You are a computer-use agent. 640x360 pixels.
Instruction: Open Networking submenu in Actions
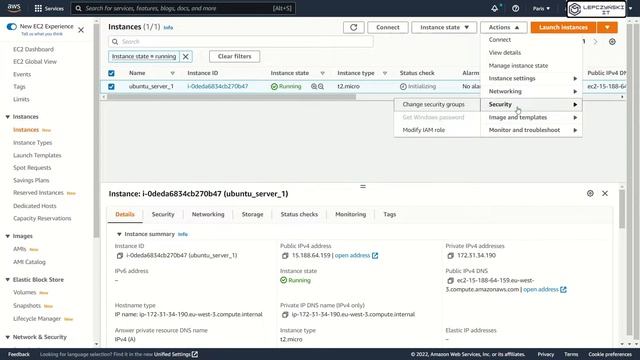point(531,91)
